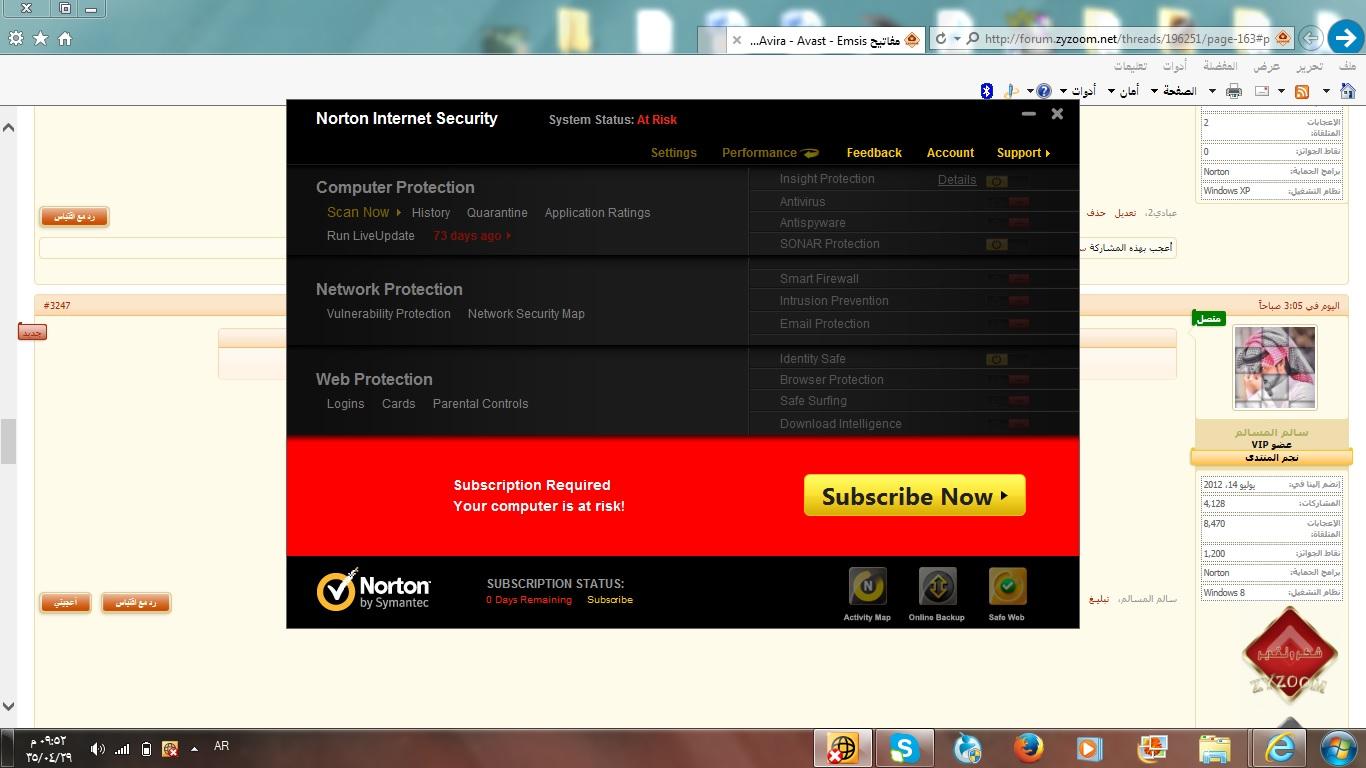1366x768 pixels.
Task: Open the الصفحة dropdown in command bar
Action: [x=1153, y=91]
